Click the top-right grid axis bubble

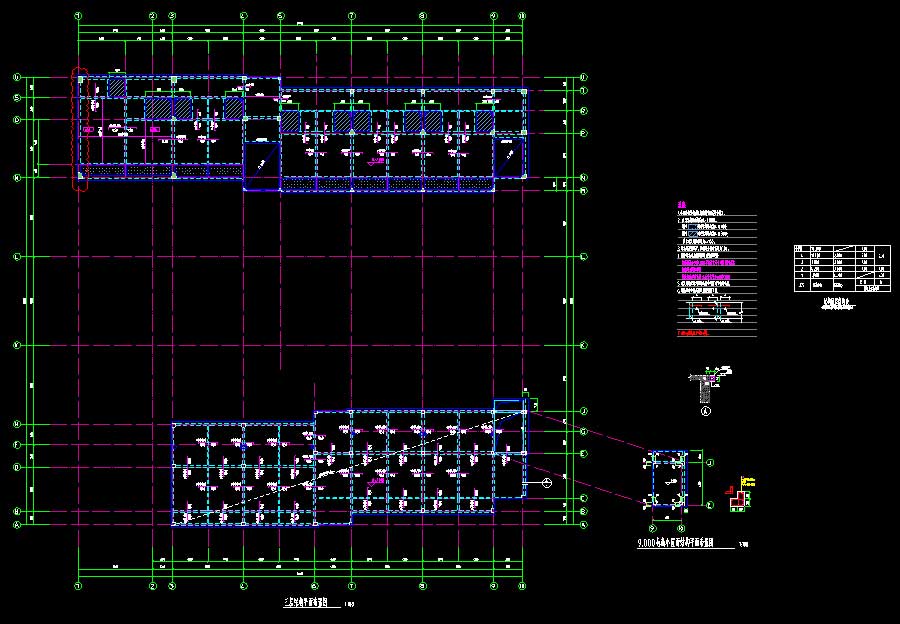(x=523, y=16)
